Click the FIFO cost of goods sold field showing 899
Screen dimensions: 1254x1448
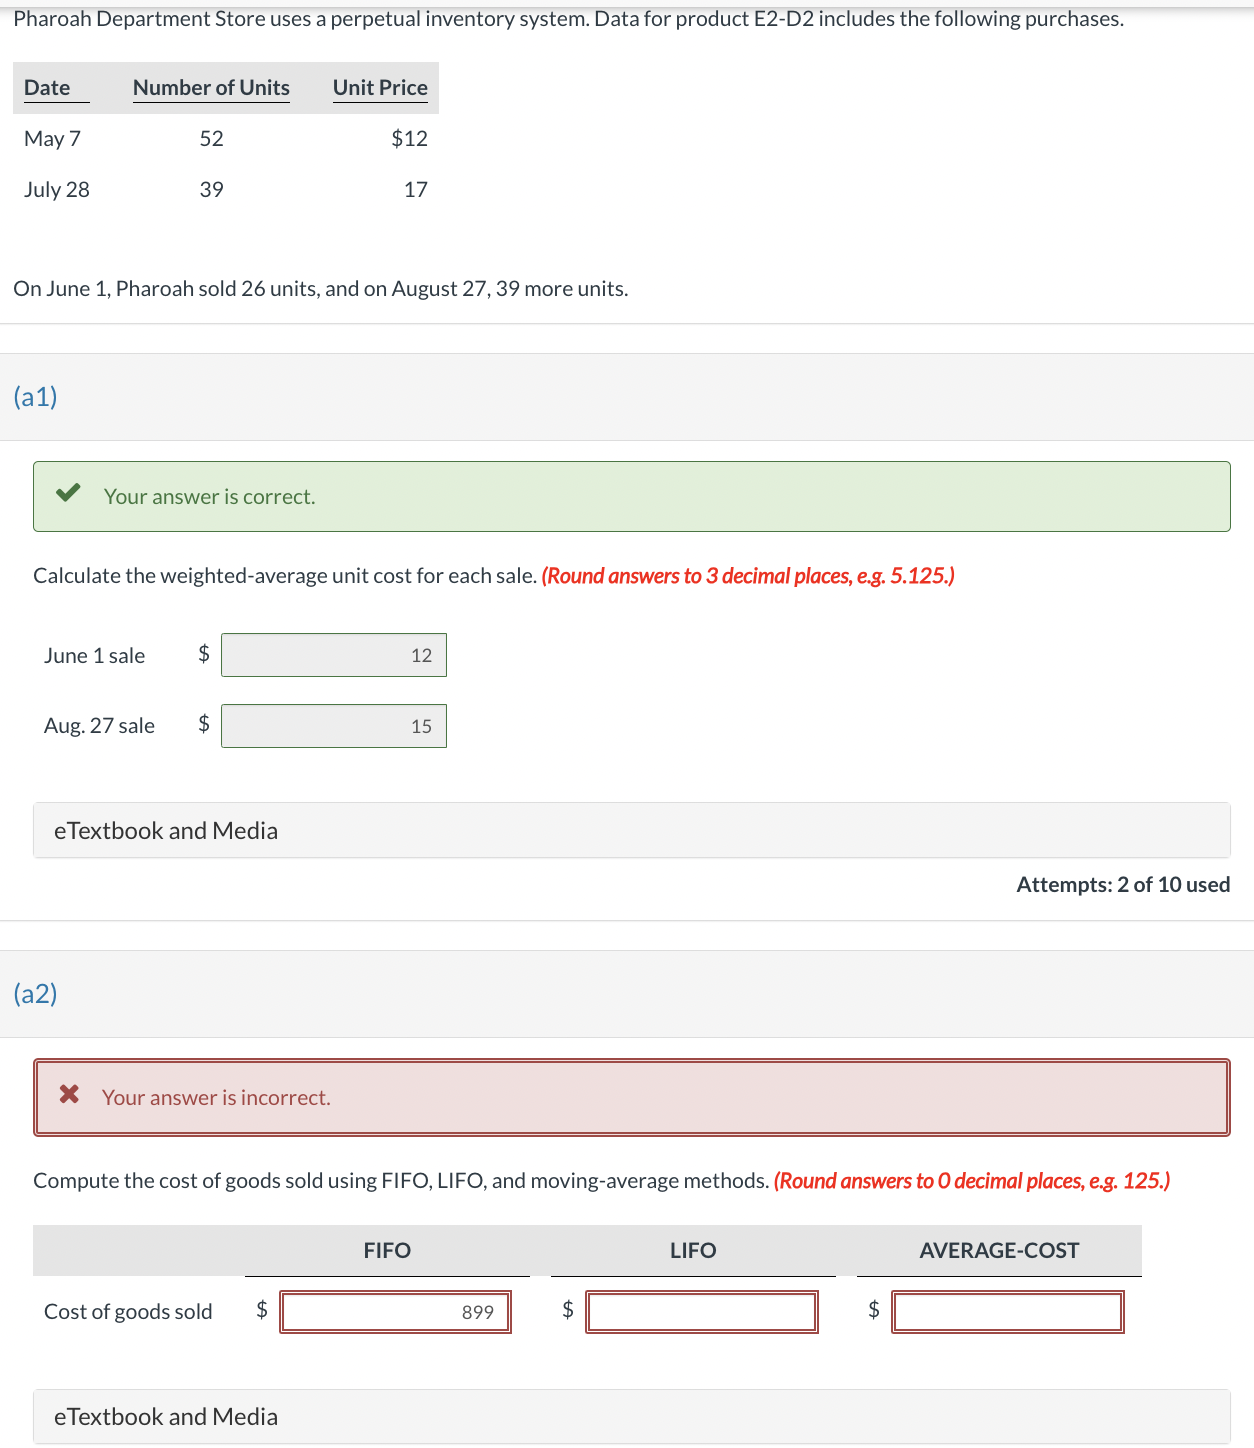point(396,1311)
